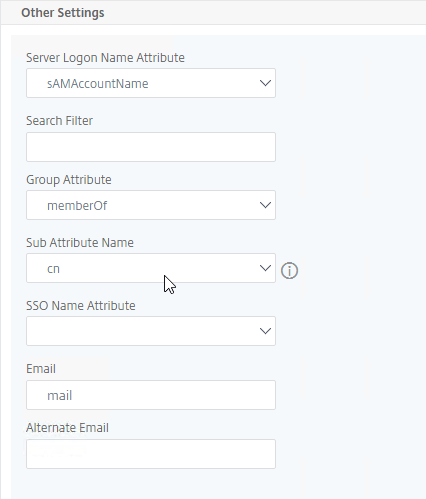426x499 pixels.
Task: Click the Alternate Email label text
Action: tap(67, 428)
